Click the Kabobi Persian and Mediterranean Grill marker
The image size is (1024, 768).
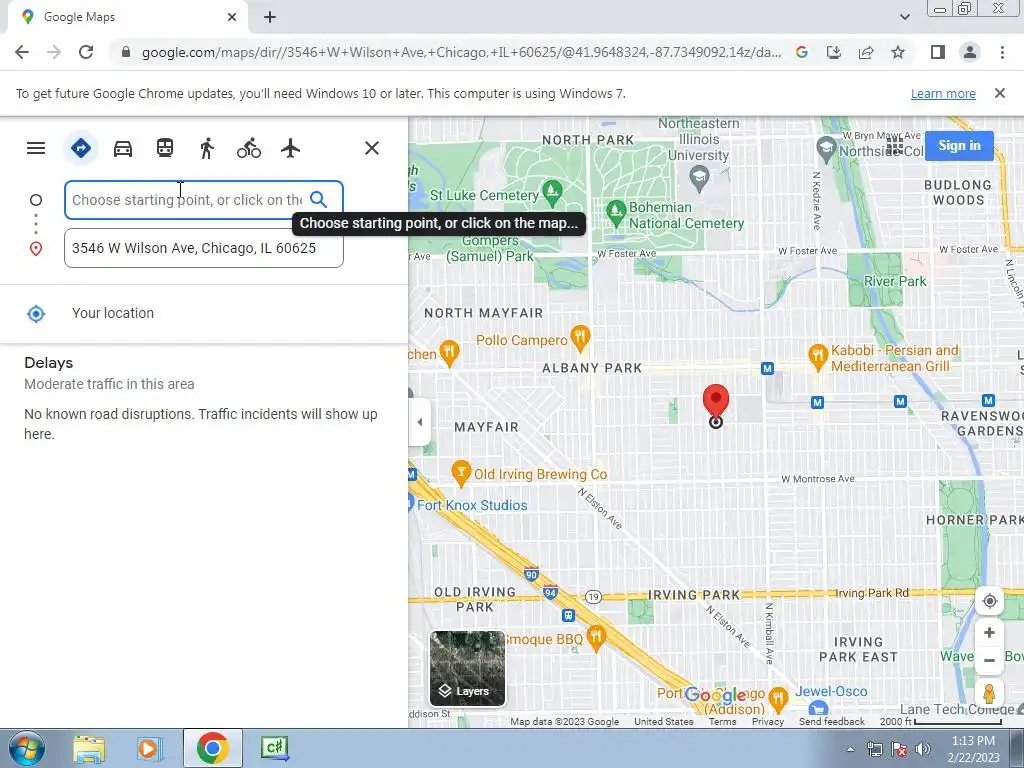(818, 357)
